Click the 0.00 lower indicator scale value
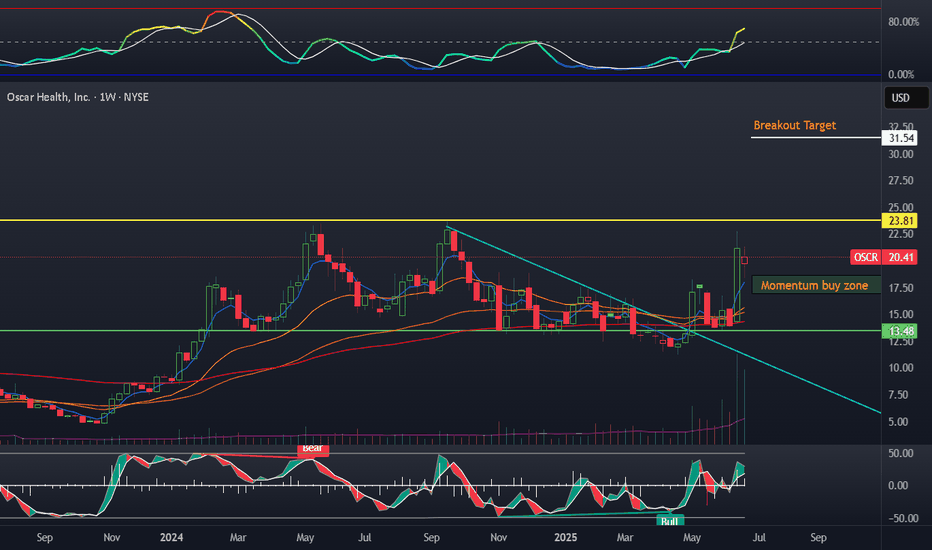Screen dimensions: 932x550 point(898,486)
